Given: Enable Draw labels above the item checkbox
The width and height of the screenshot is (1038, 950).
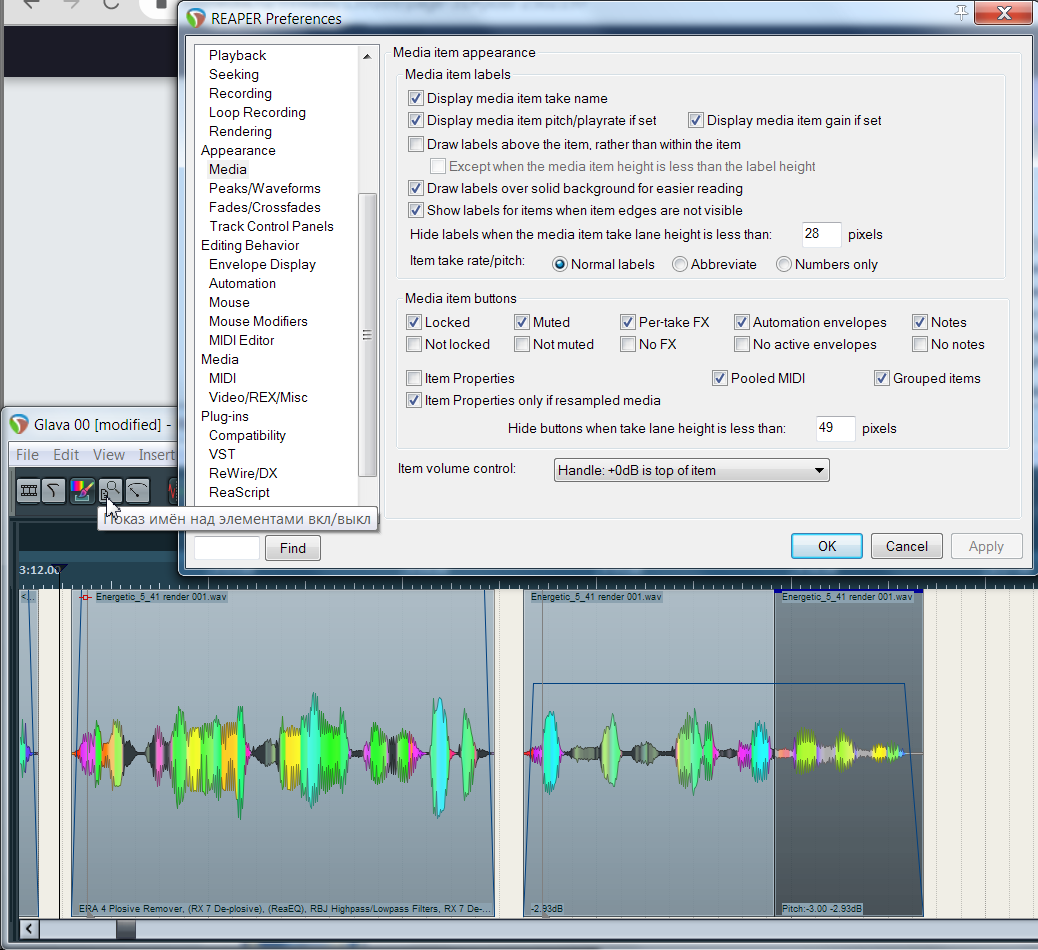Looking at the screenshot, I should point(416,144).
